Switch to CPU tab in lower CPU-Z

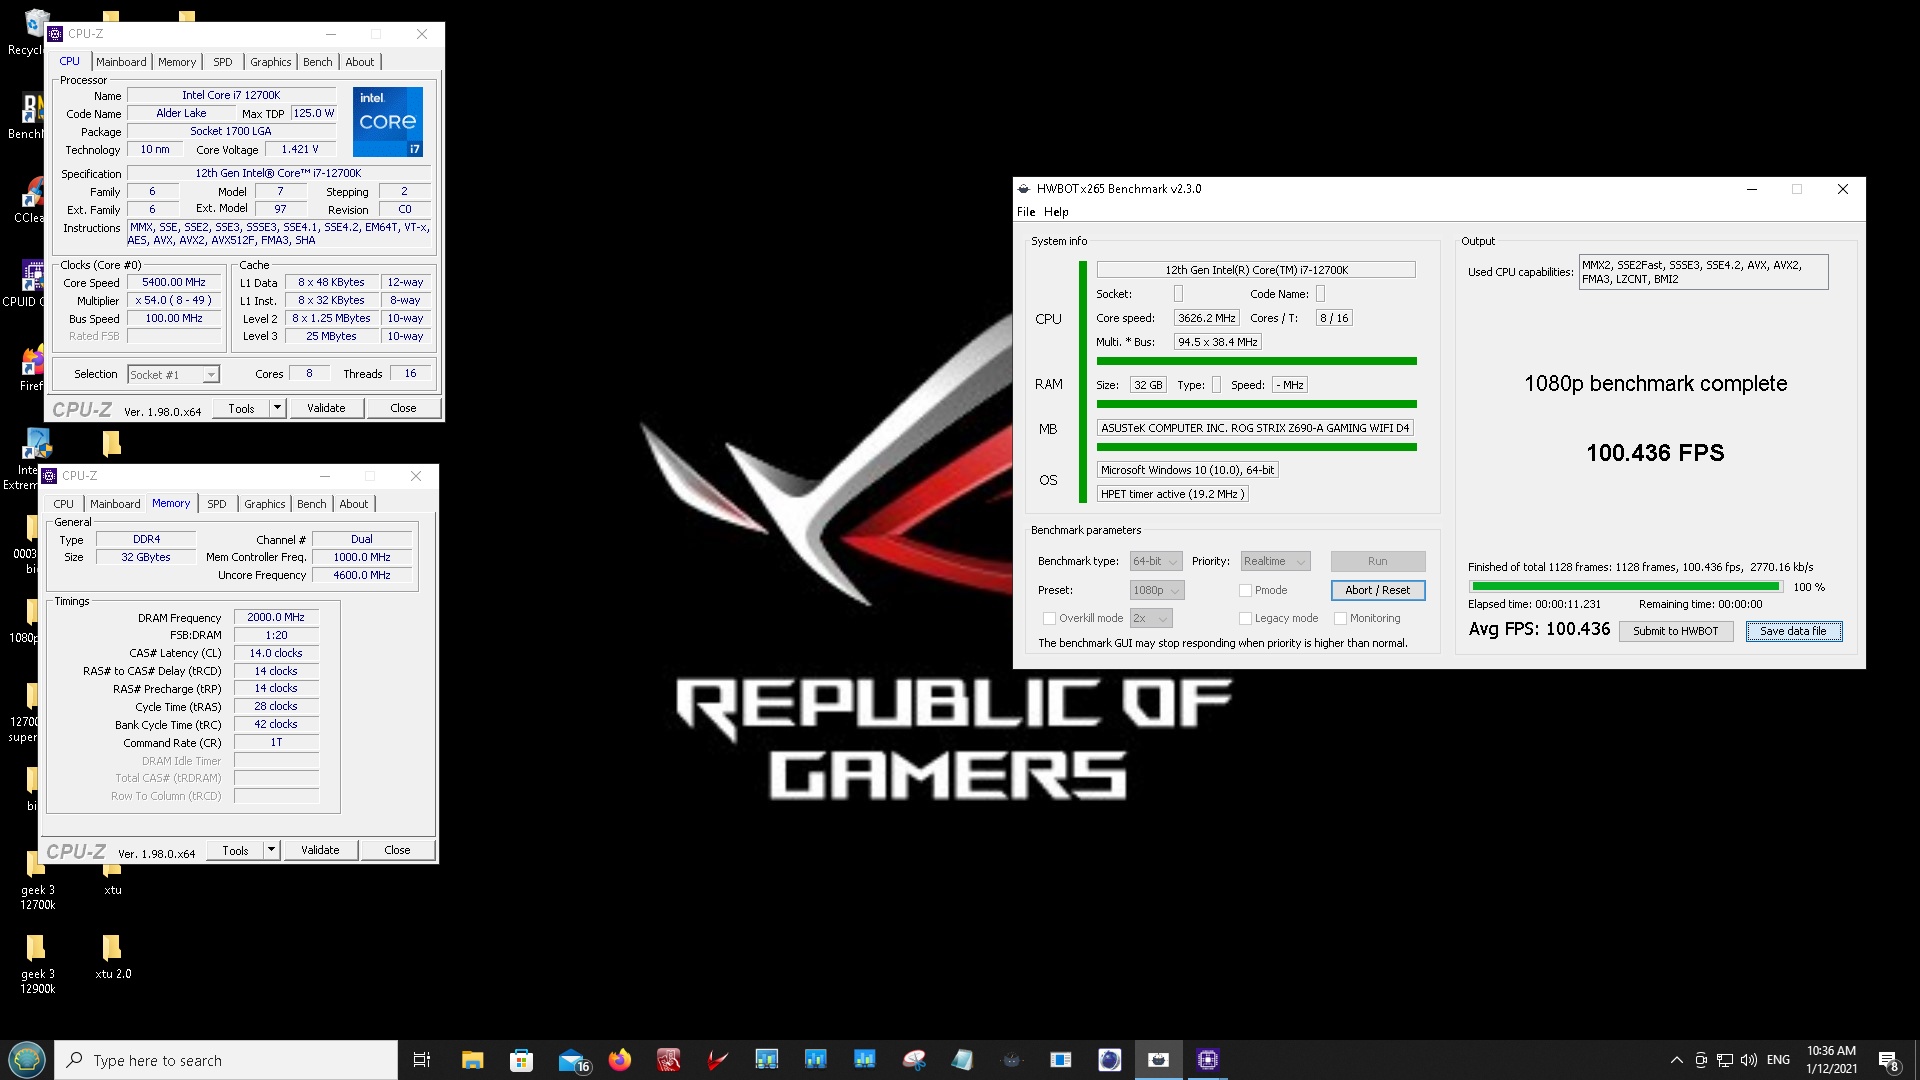click(x=64, y=504)
